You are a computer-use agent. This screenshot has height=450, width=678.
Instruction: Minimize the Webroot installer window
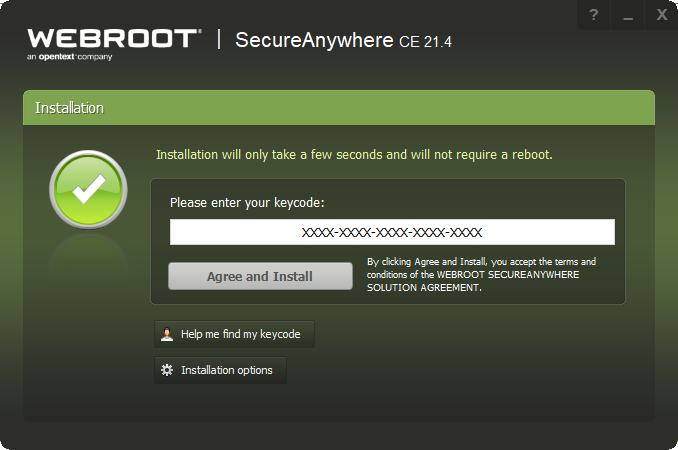[628, 15]
